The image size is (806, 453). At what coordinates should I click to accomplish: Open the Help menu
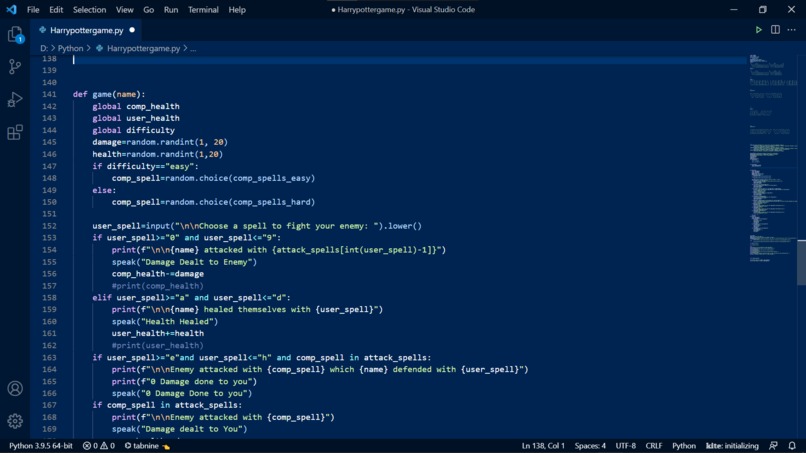tap(237, 10)
